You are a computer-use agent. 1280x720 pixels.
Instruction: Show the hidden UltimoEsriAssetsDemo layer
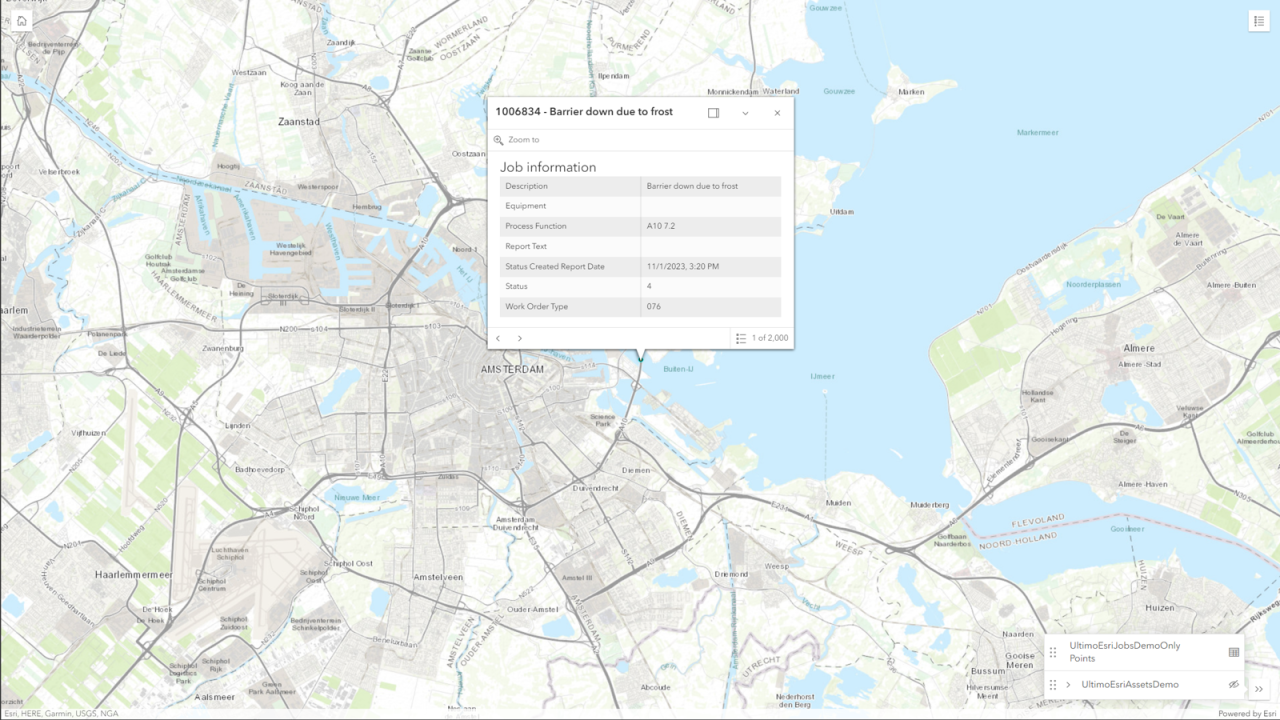point(1233,685)
